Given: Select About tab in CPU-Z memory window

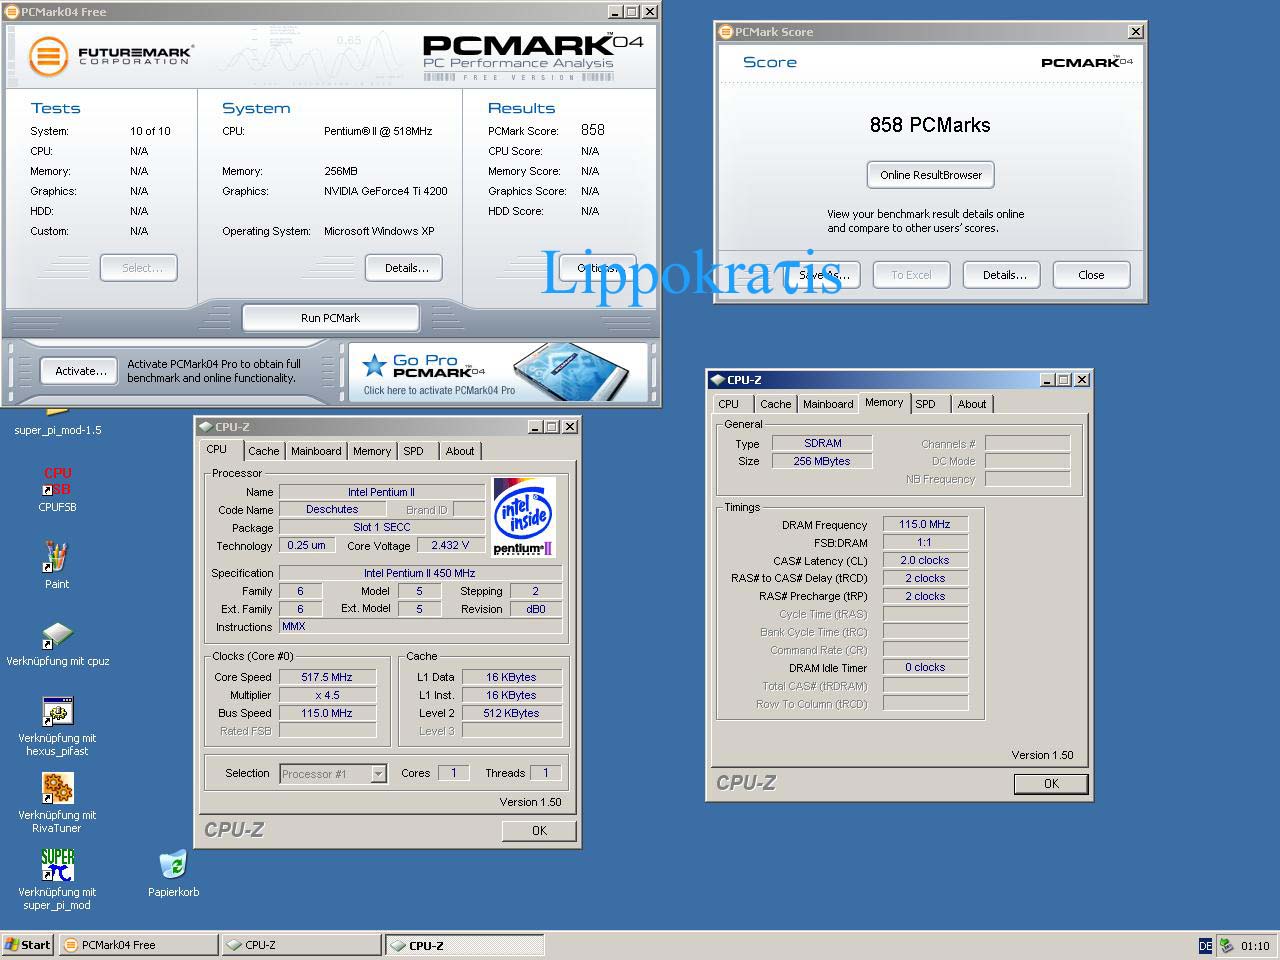Looking at the screenshot, I should tap(972, 404).
